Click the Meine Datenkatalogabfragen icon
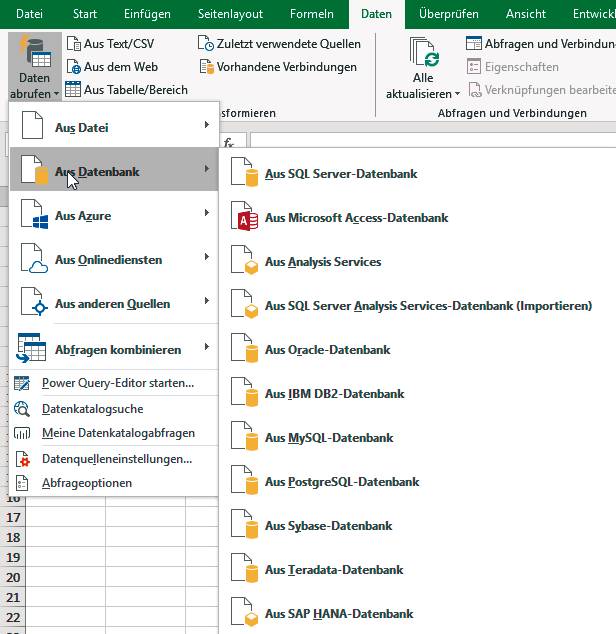Viewport: 616px width, 634px height. [x=22, y=433]
